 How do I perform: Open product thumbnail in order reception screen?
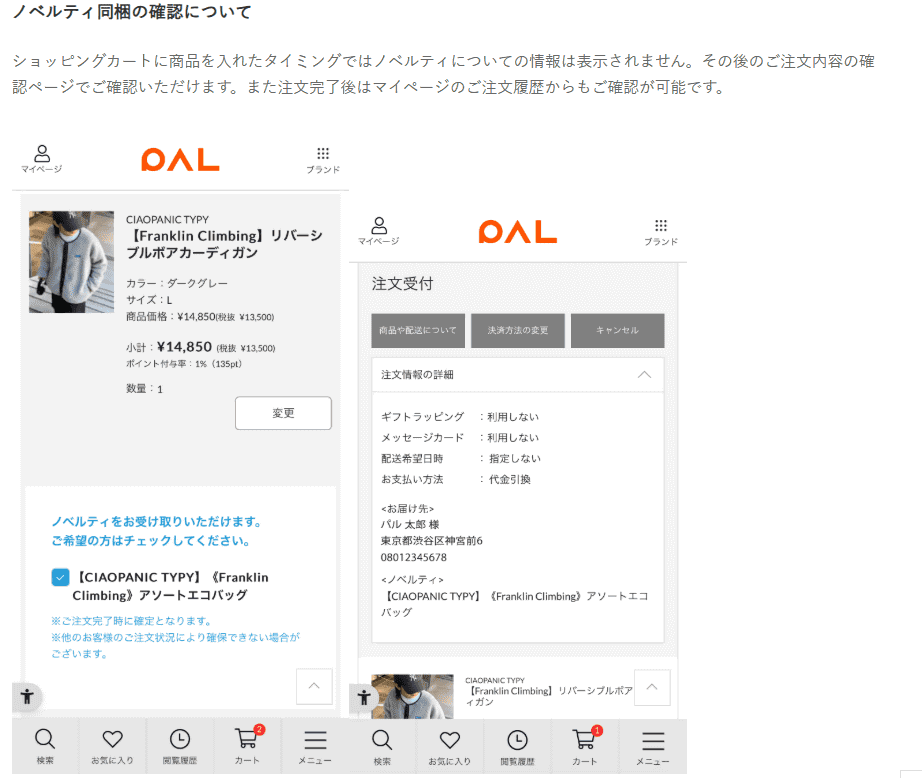pyautogui.click(x=412, y=696)
